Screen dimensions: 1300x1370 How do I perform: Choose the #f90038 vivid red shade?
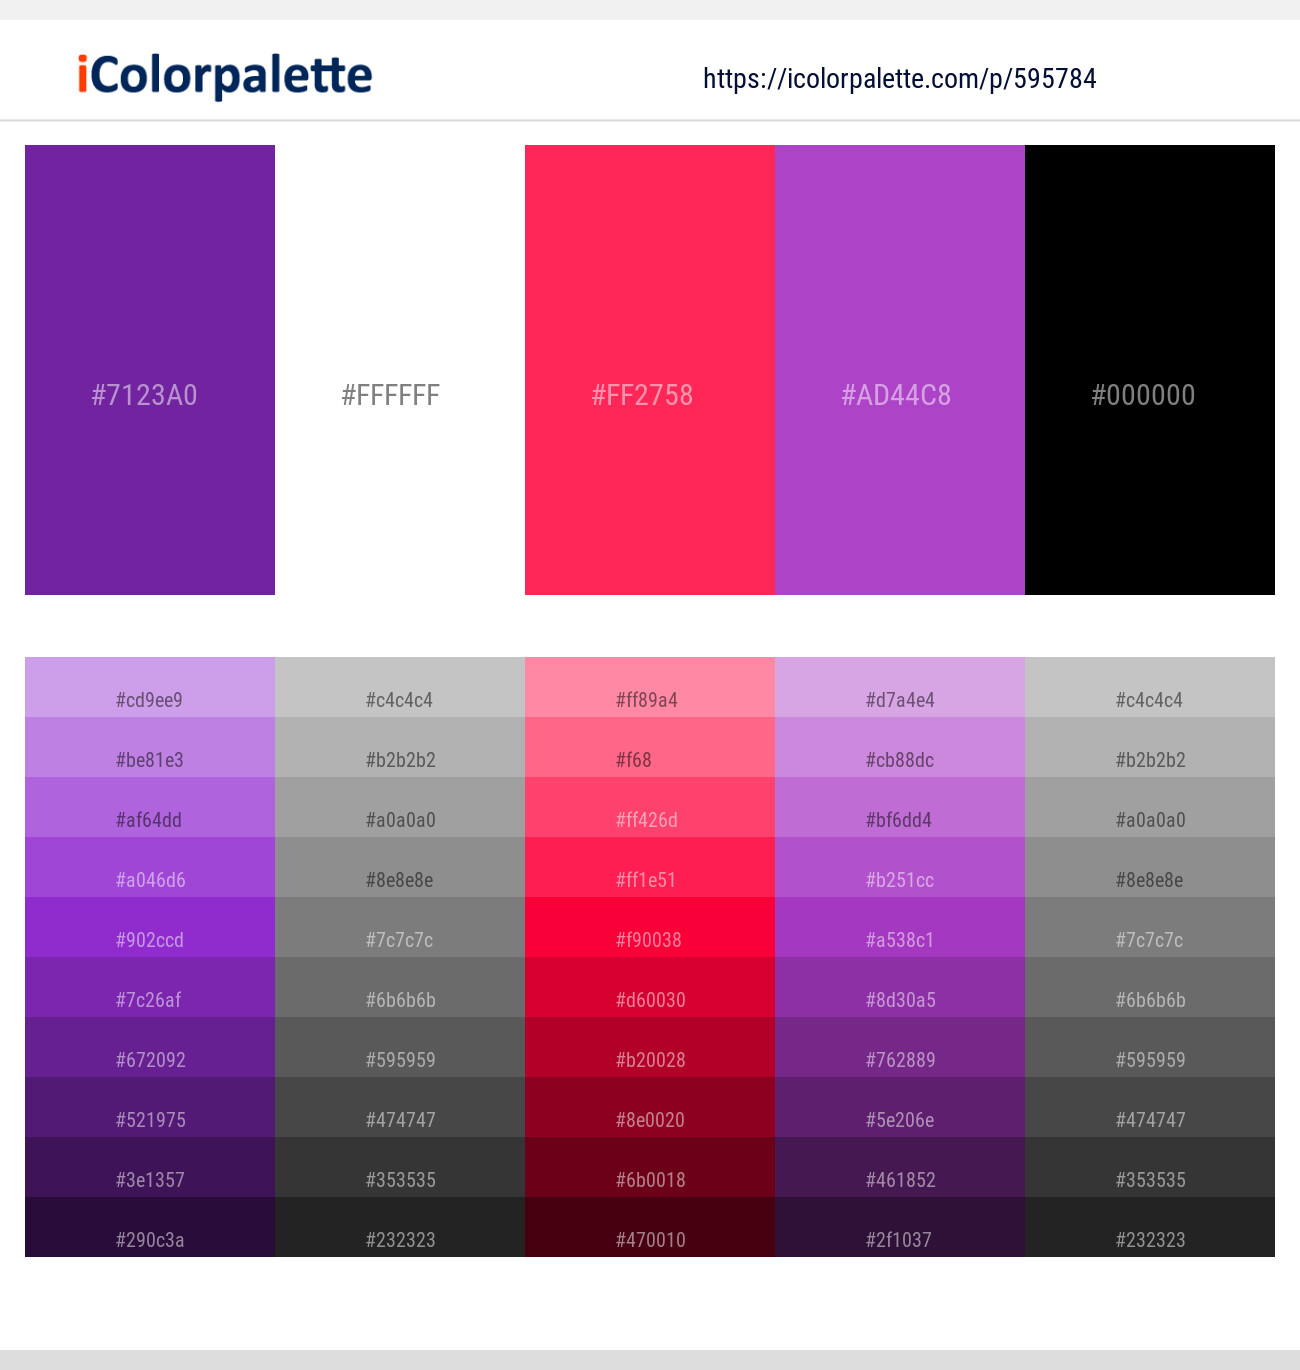click(650, 928)
